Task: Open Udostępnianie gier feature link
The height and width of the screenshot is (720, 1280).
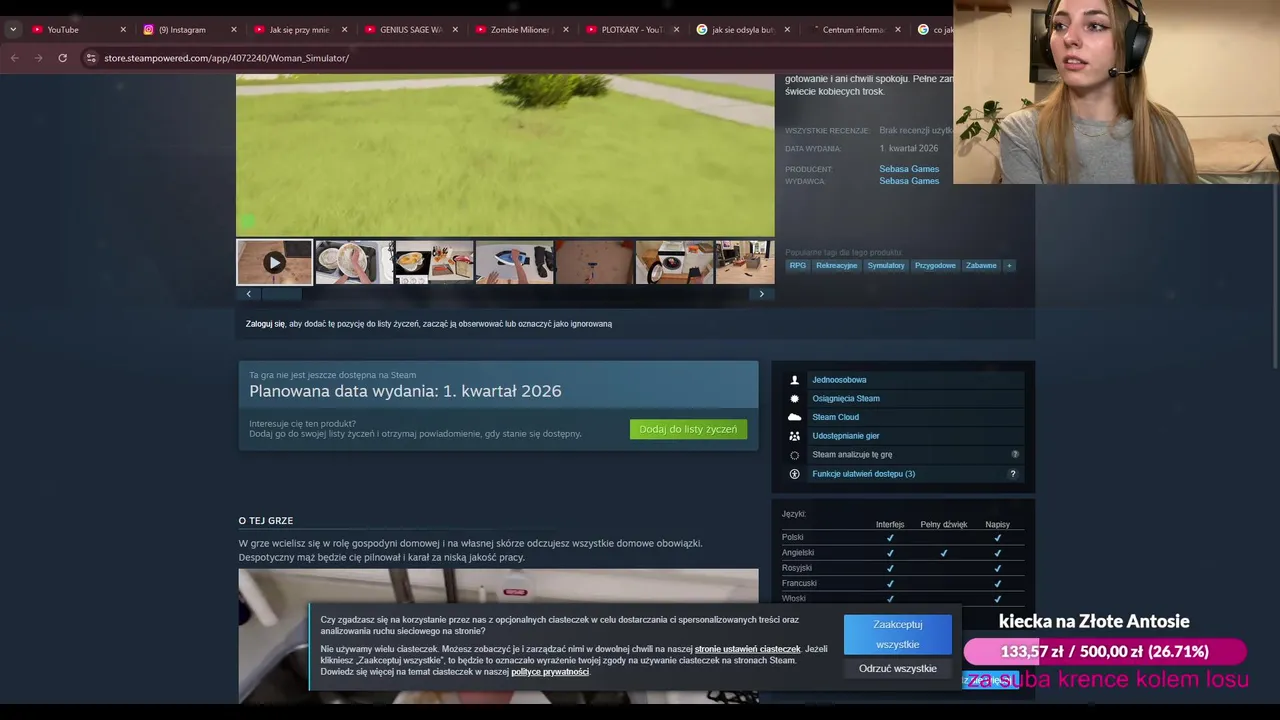Action: (x=846, y=436)
